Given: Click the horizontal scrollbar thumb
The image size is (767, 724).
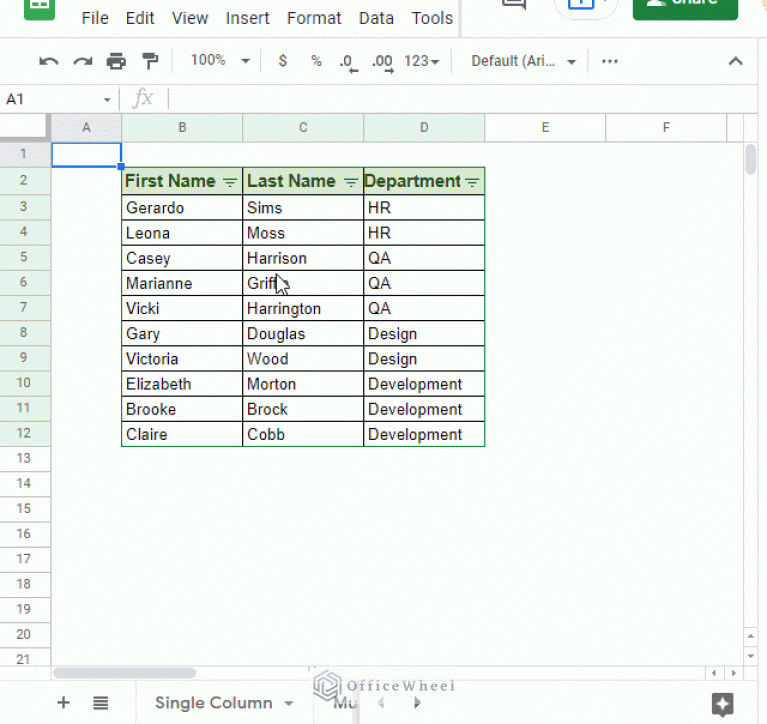Looking at the screenshot, I should [125, 673].
